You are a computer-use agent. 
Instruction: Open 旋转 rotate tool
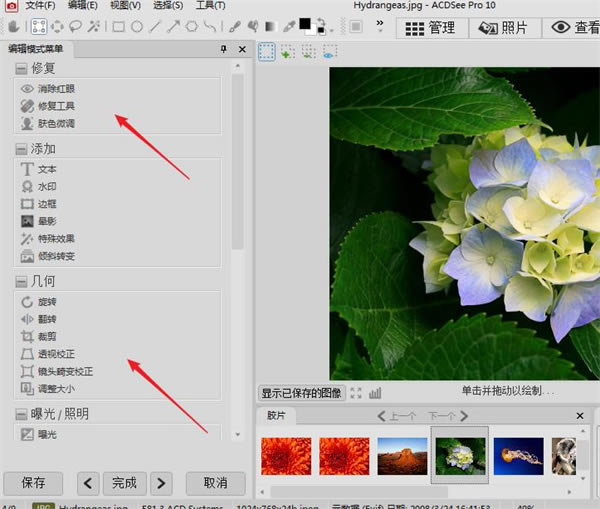(x=38, y=302)
